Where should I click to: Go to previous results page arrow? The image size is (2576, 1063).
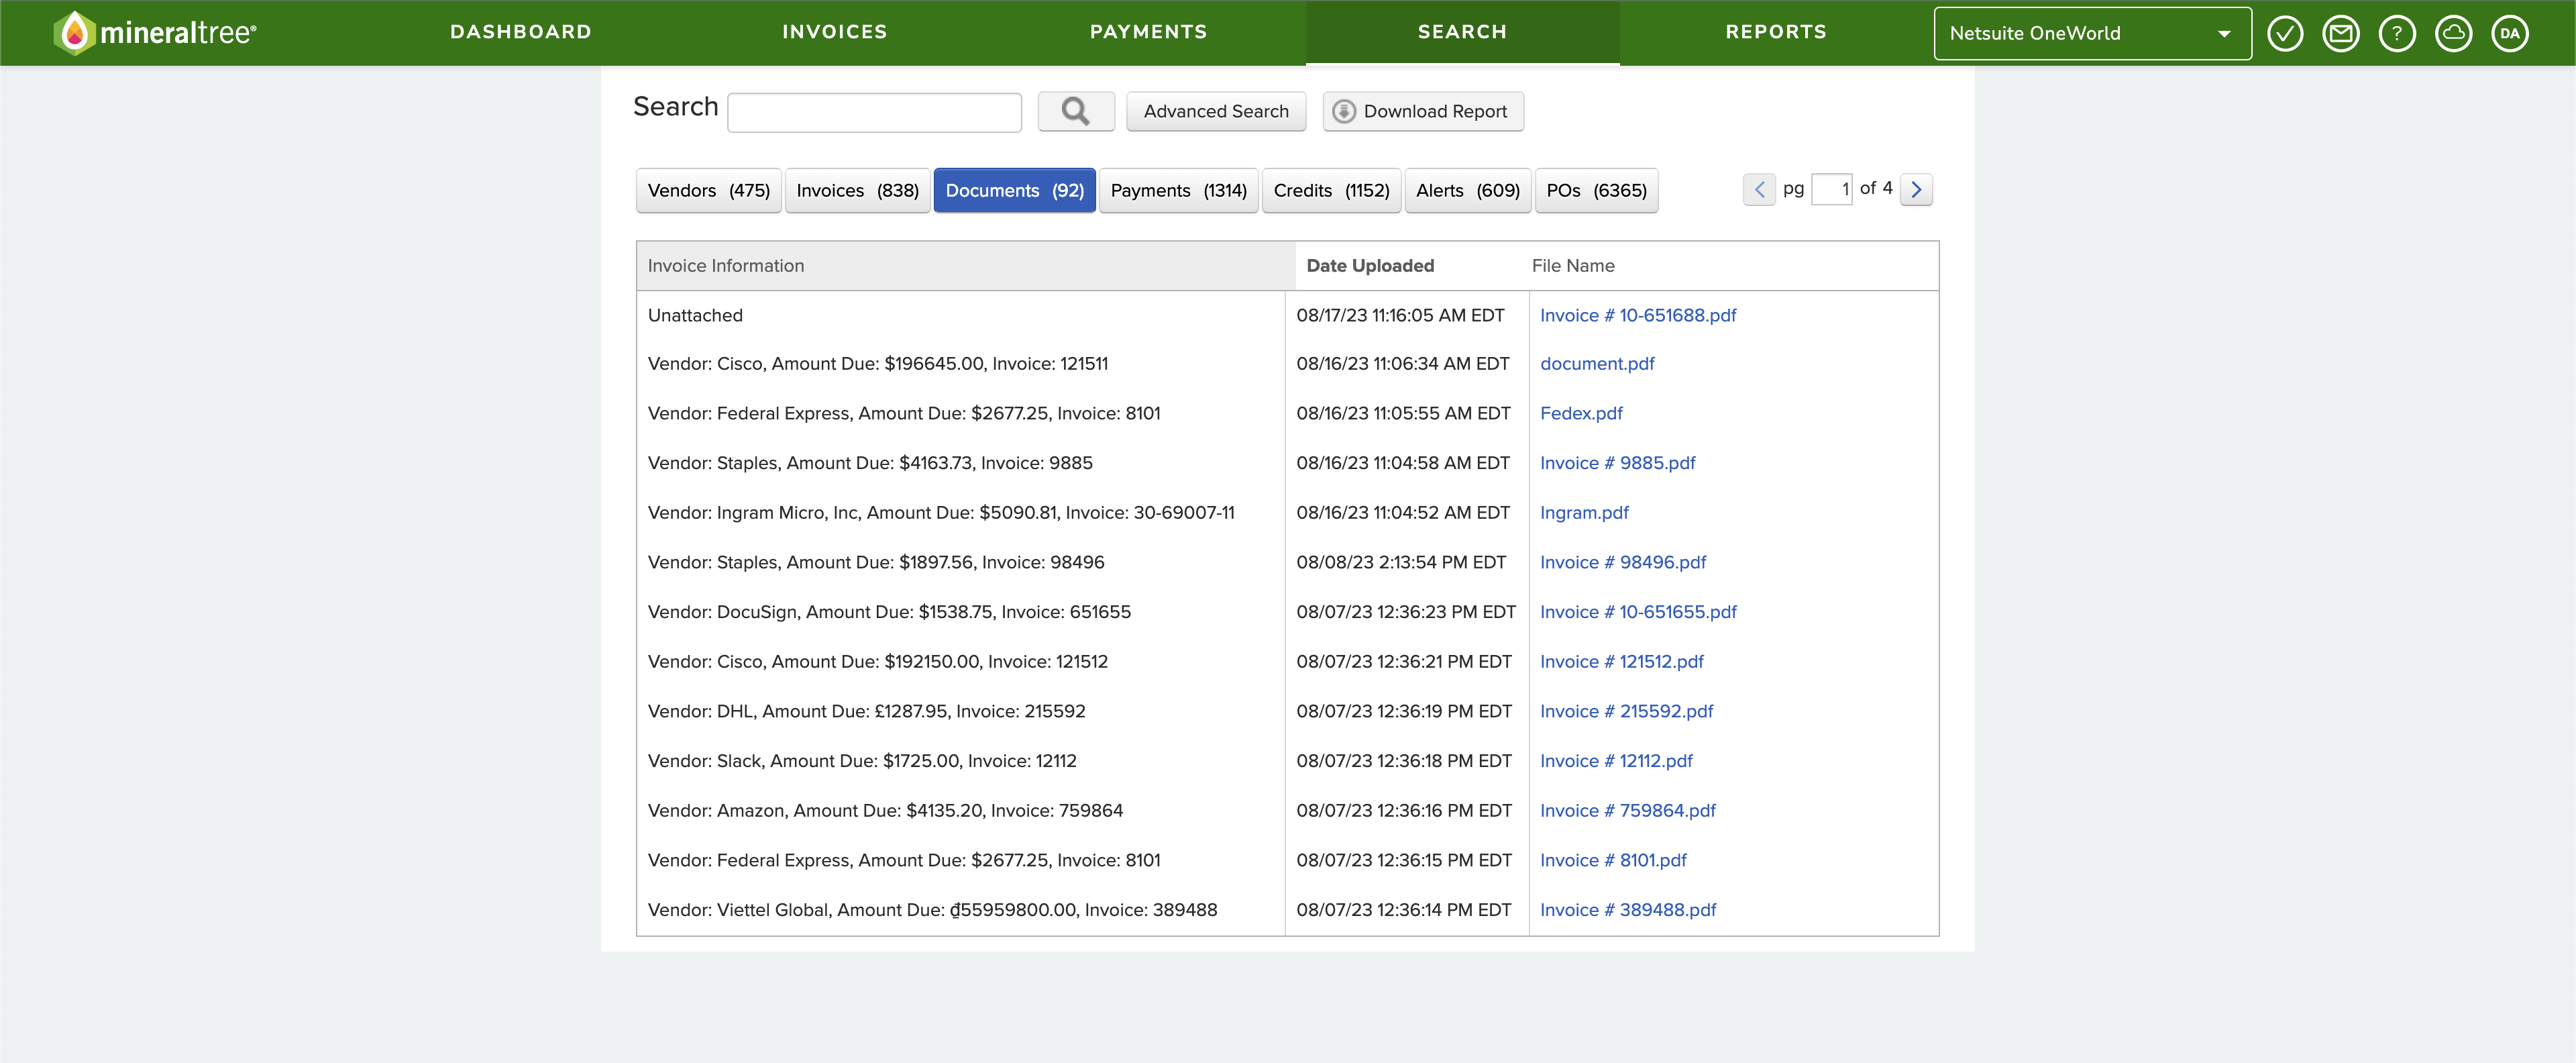point(1759,189)
